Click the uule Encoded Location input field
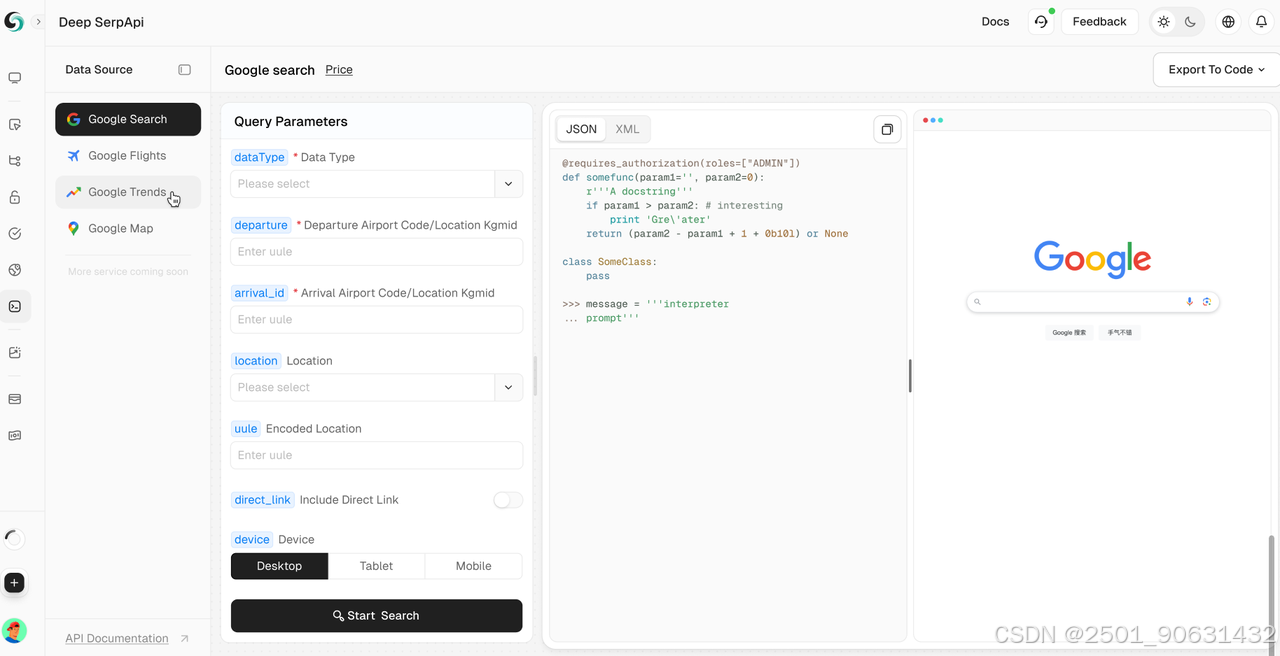This screenshot has width=1280, height=656. pos(377,456)
